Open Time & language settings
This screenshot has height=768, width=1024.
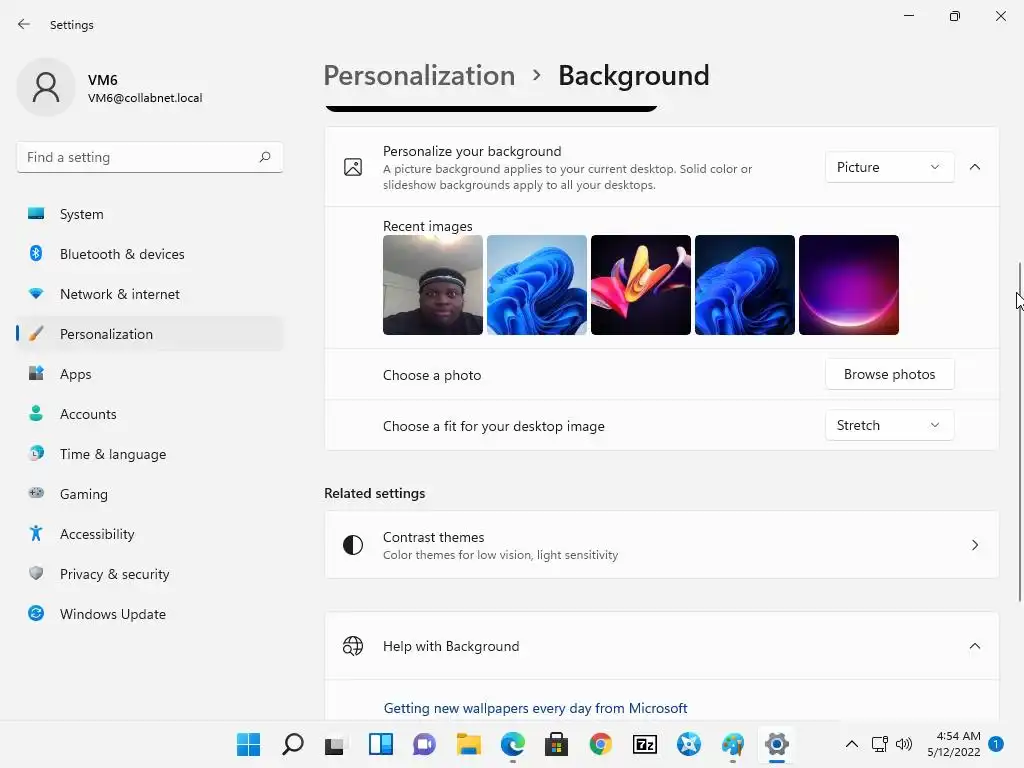pos(150,454)
